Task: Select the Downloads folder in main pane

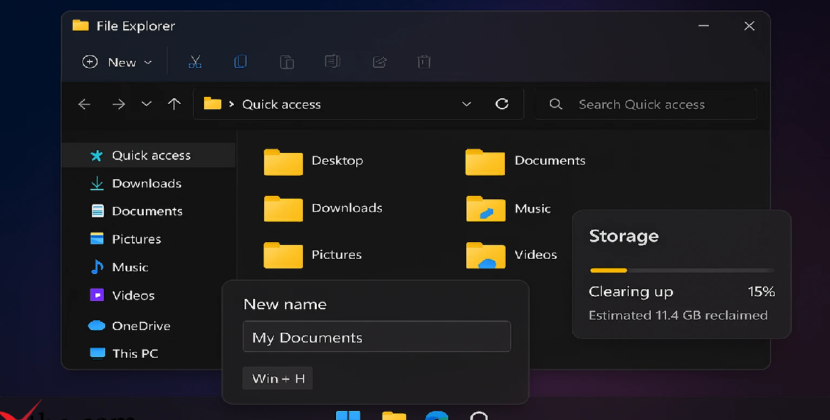Action: coord(323,208)
